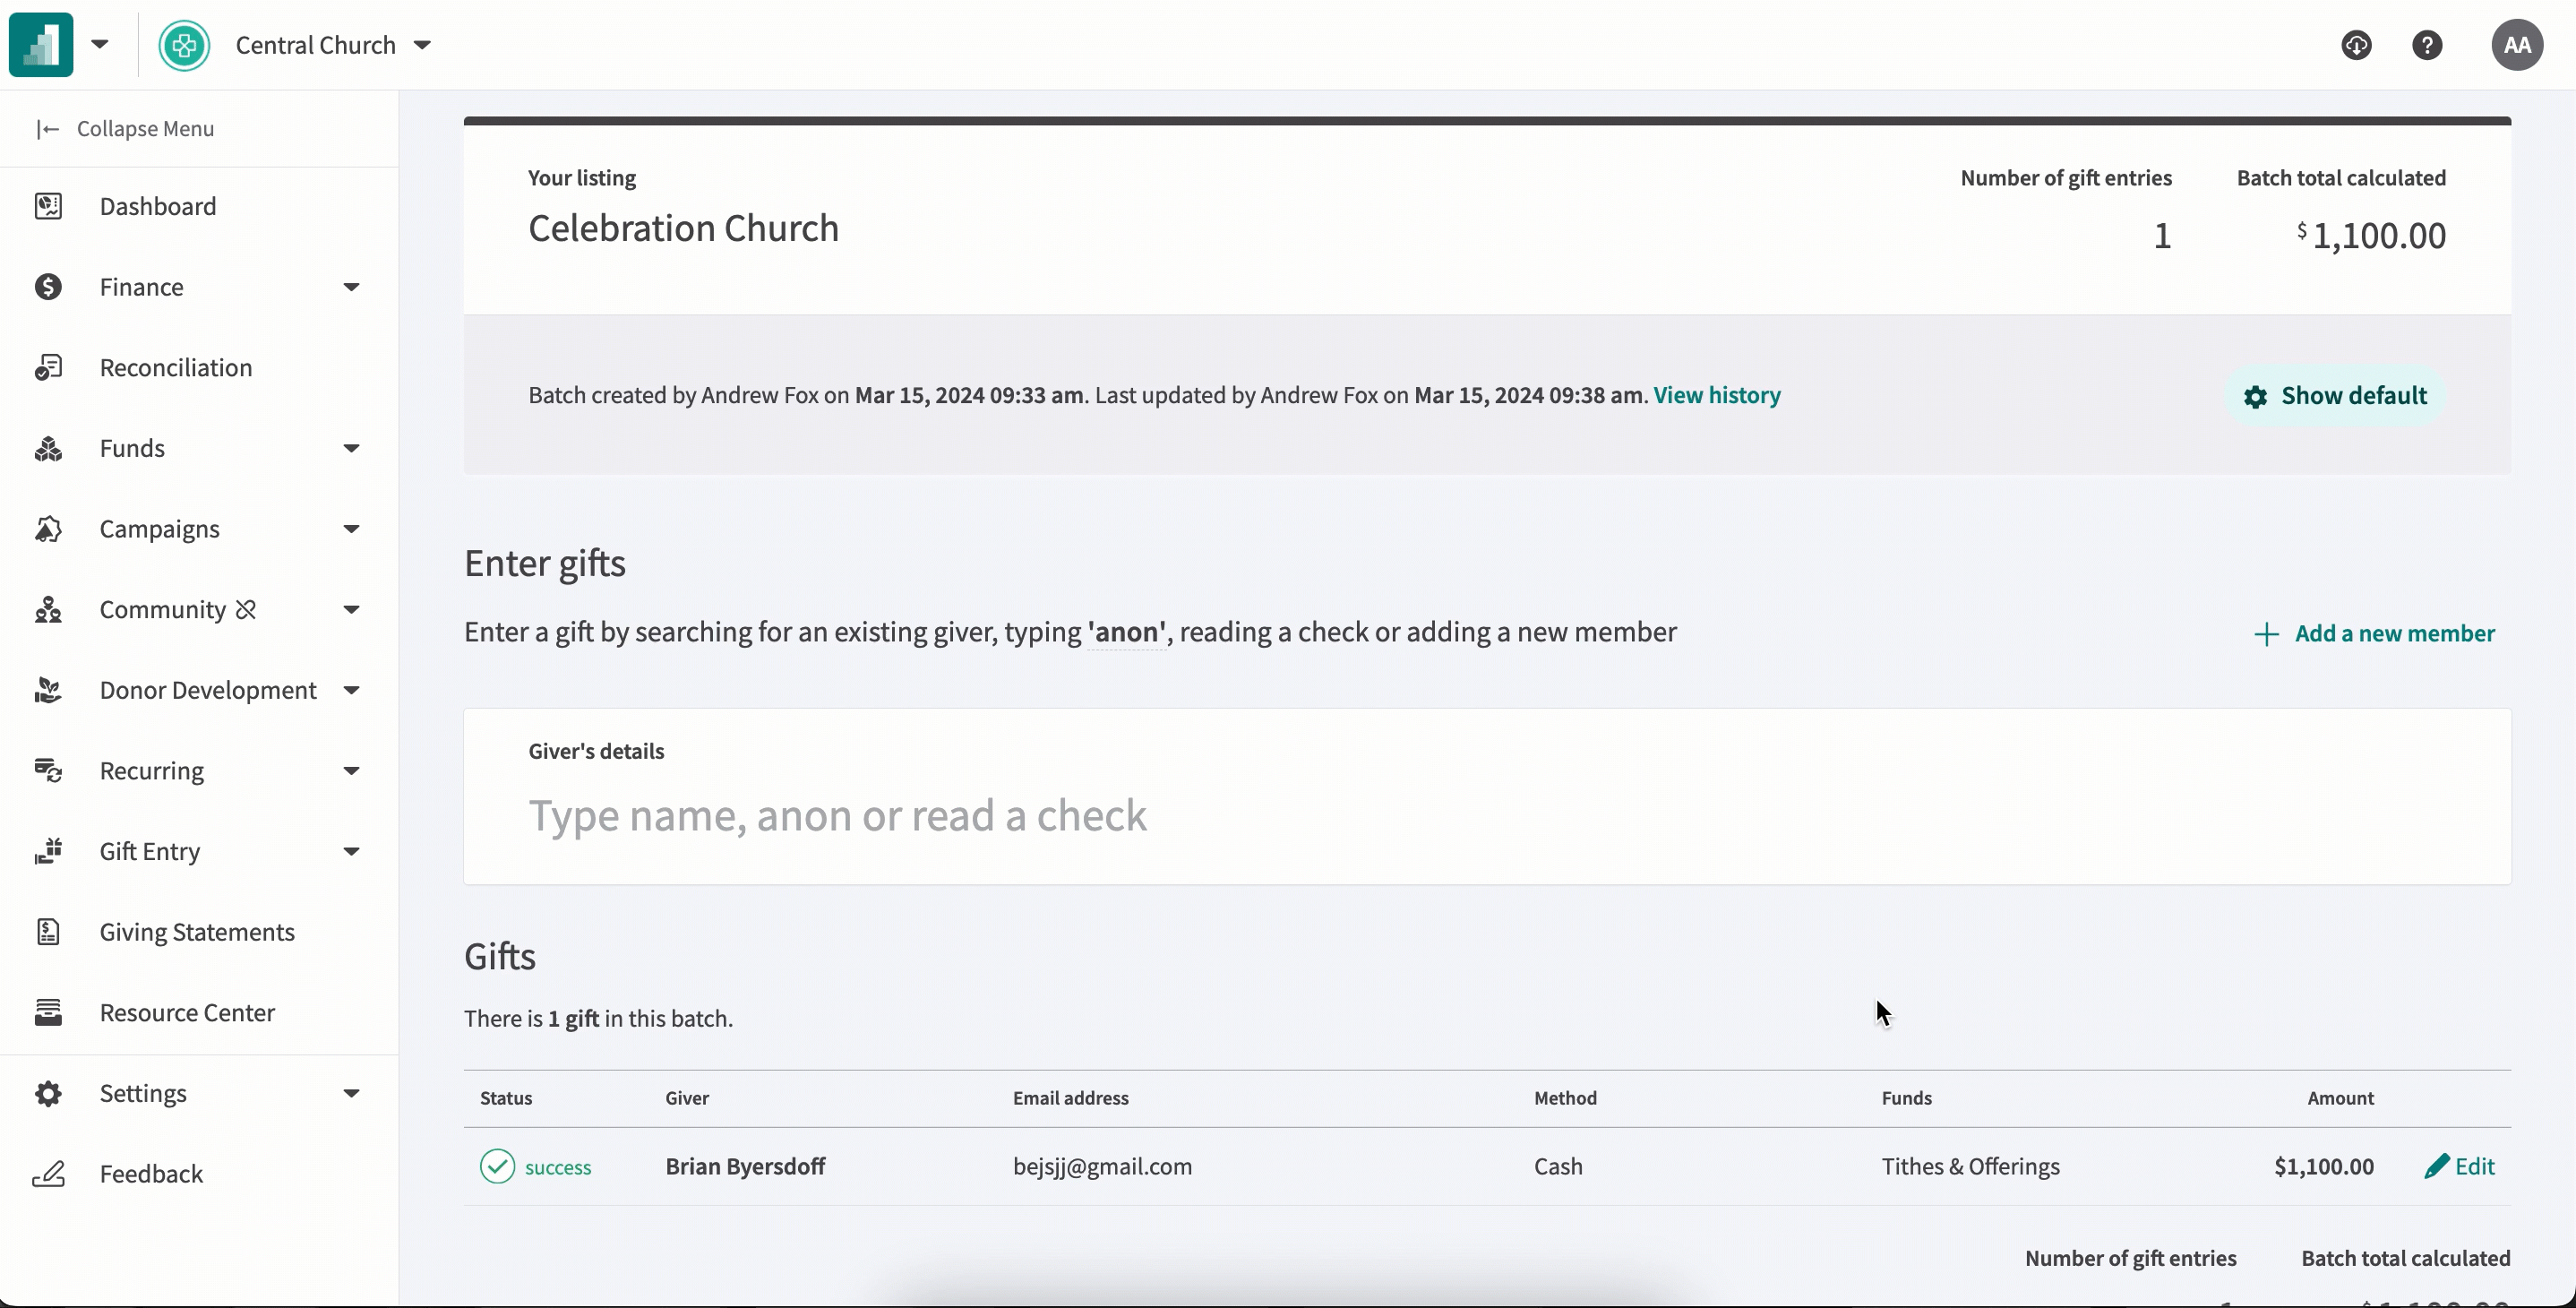
Task: Click the download/cloud icon in top bar
Action: click(x=2356, y=45)
